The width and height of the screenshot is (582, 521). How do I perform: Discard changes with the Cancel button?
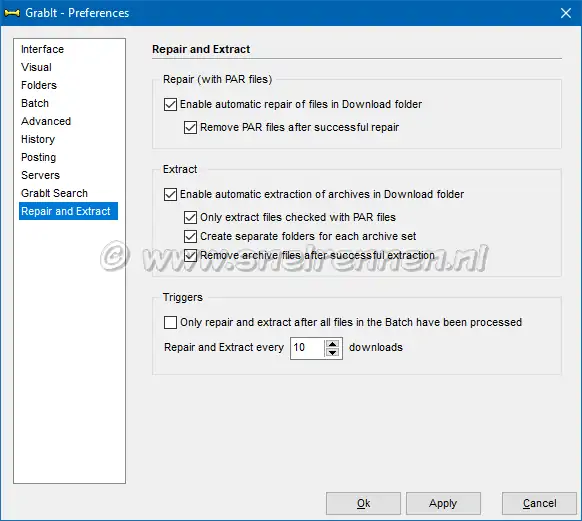click(x=539, y=504)
